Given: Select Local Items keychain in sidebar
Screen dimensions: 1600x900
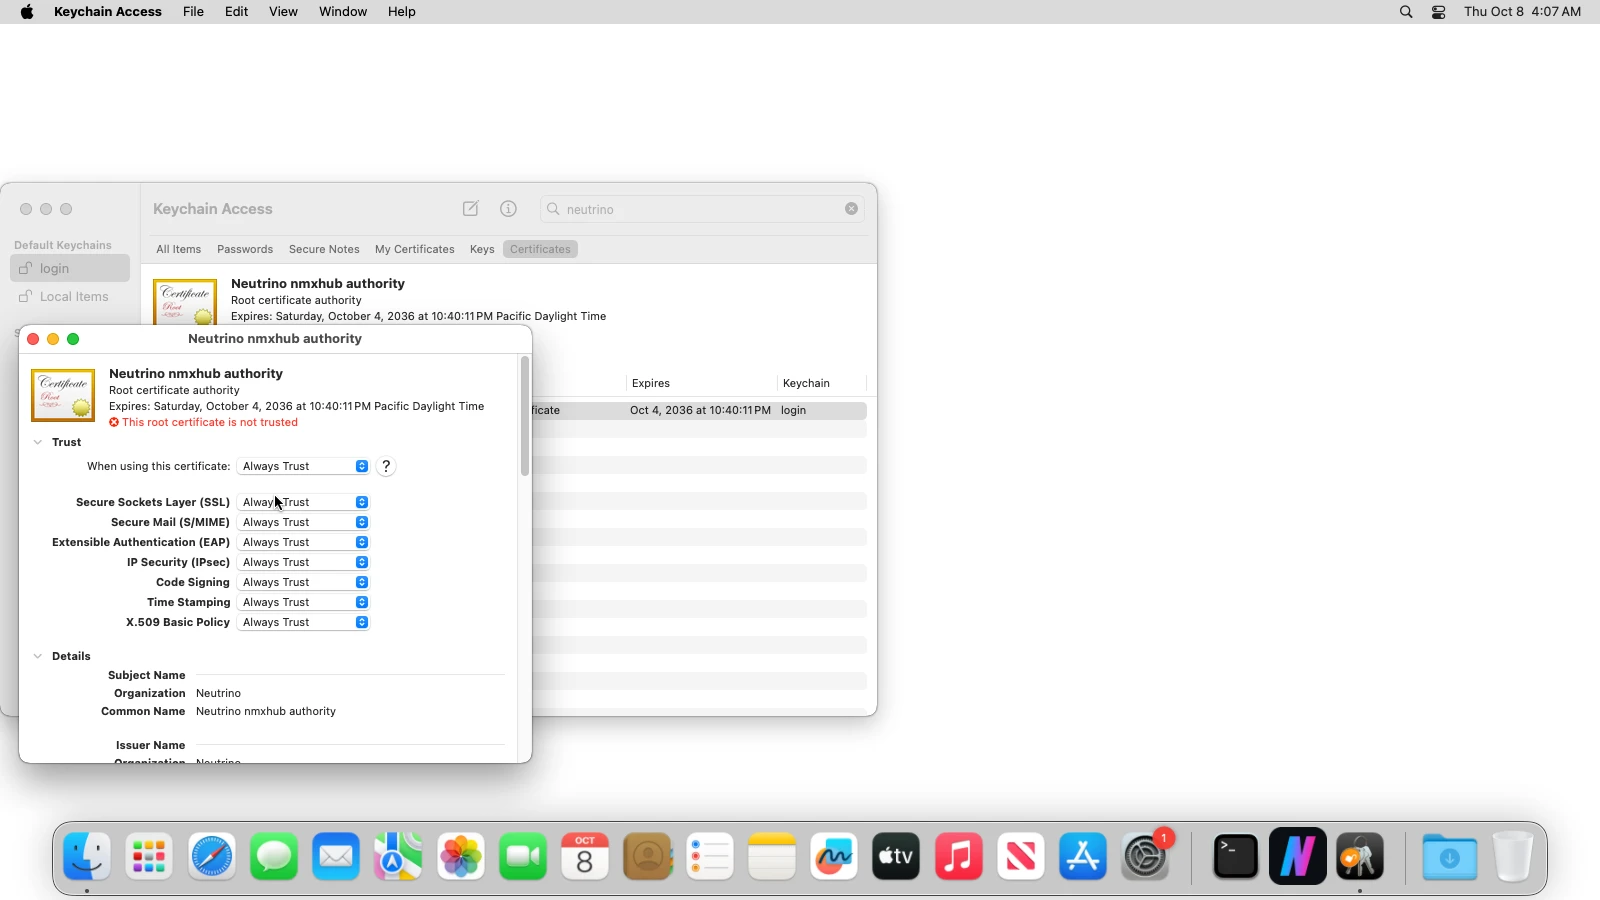Looking at the screenshot, I should point(70,297).
